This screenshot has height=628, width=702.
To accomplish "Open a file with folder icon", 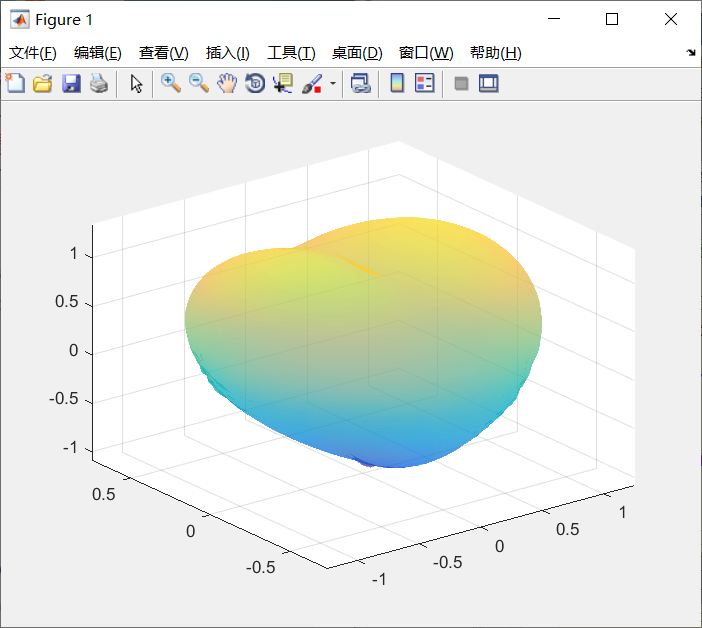I will click(x=43, y=83).
